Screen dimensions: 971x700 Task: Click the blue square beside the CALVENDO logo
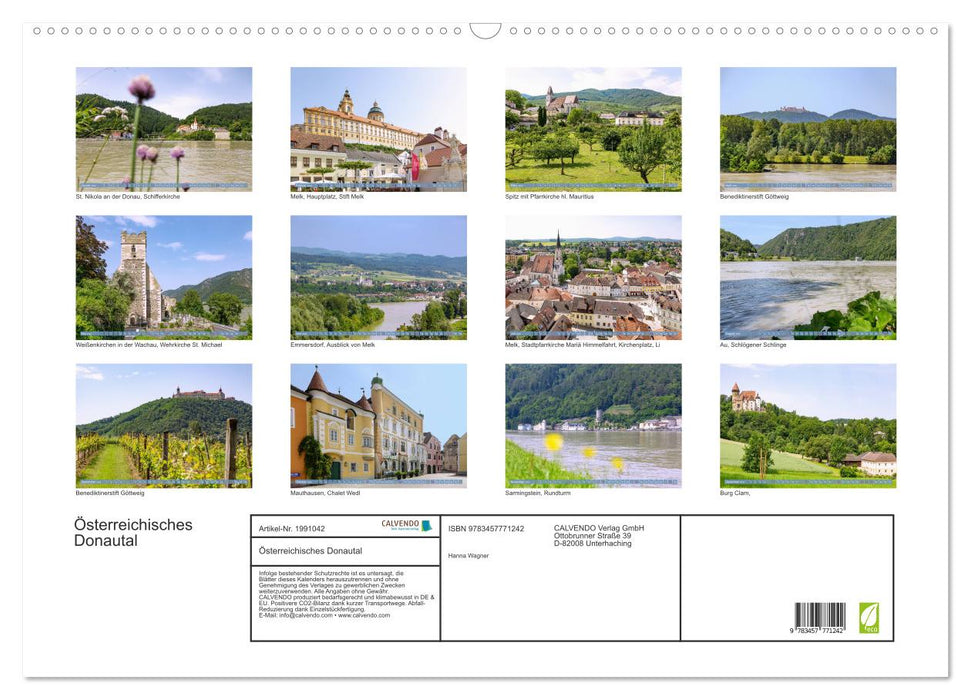tap(426, 525)
